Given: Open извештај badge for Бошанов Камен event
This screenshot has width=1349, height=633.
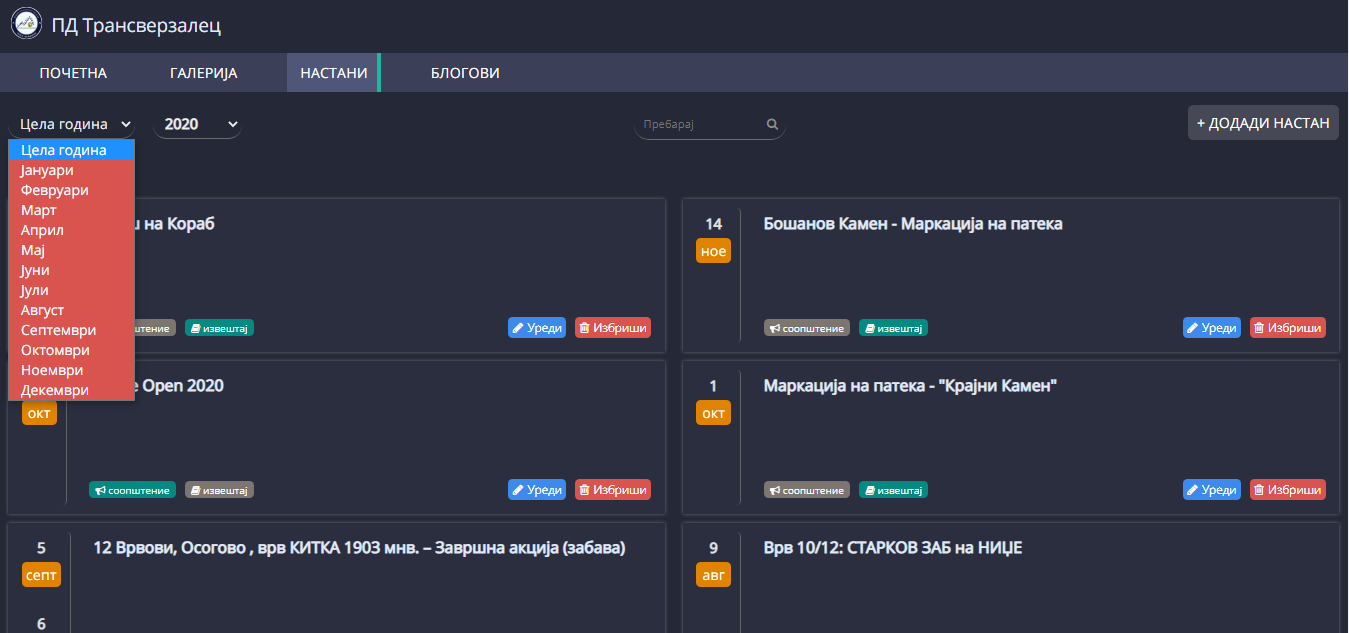Looking at the screenshot, I should (x=893, y=328).
